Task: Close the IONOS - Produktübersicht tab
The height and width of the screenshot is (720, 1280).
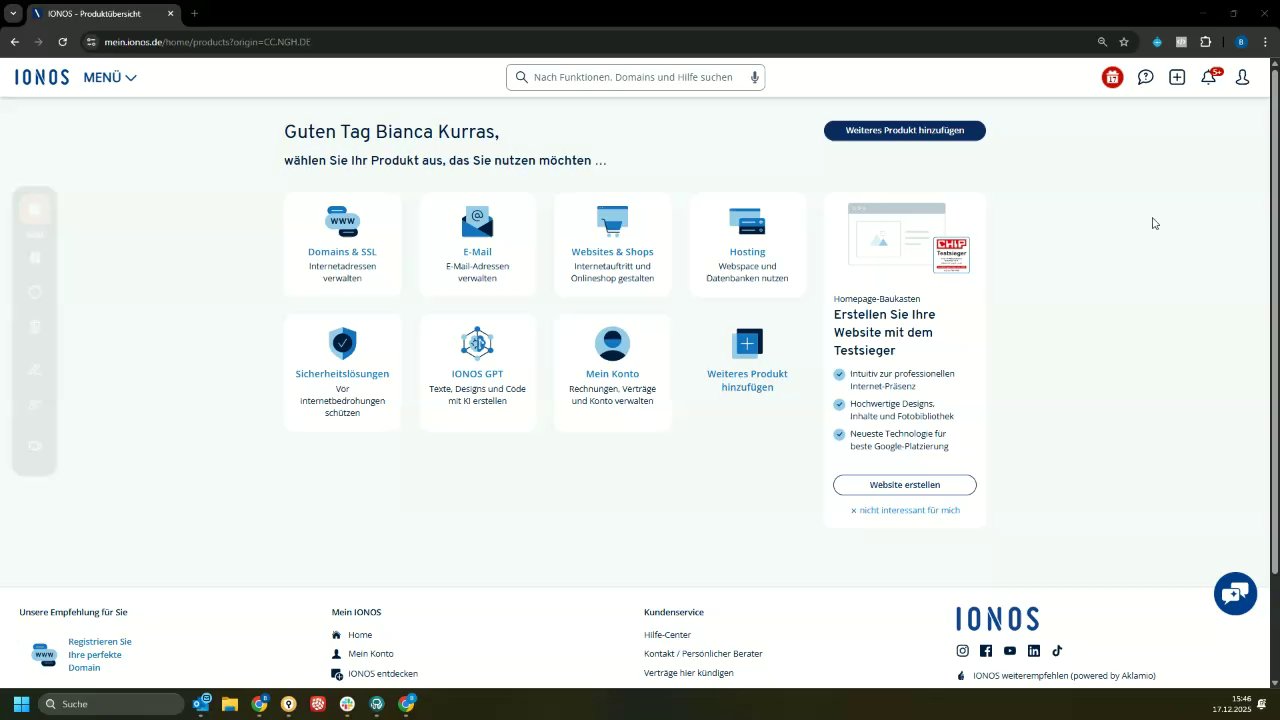Action: pyautogui.click(x=170, y=14)
